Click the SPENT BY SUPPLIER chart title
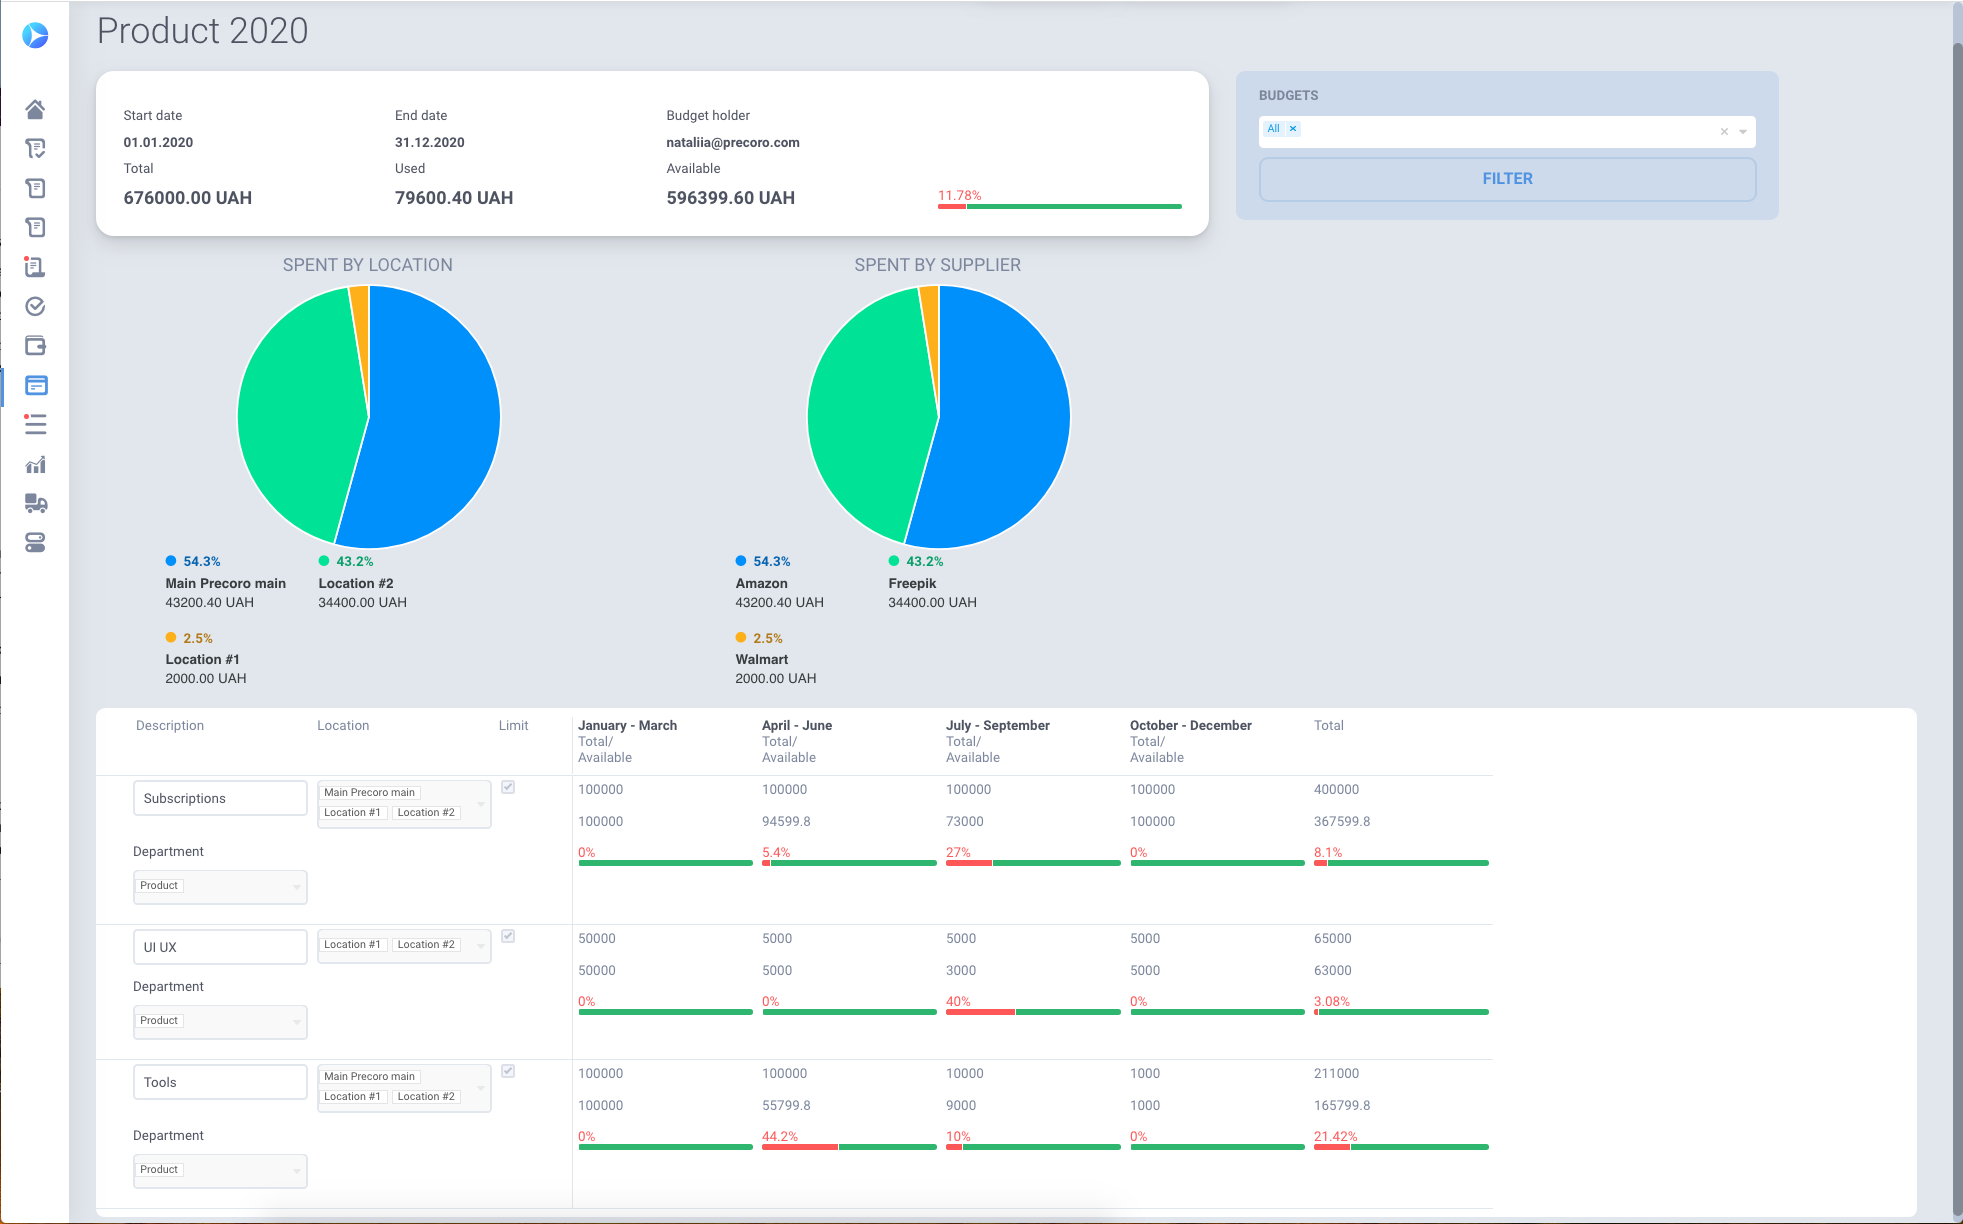This screenshot has width=1963, height=1224. (937, 265)
